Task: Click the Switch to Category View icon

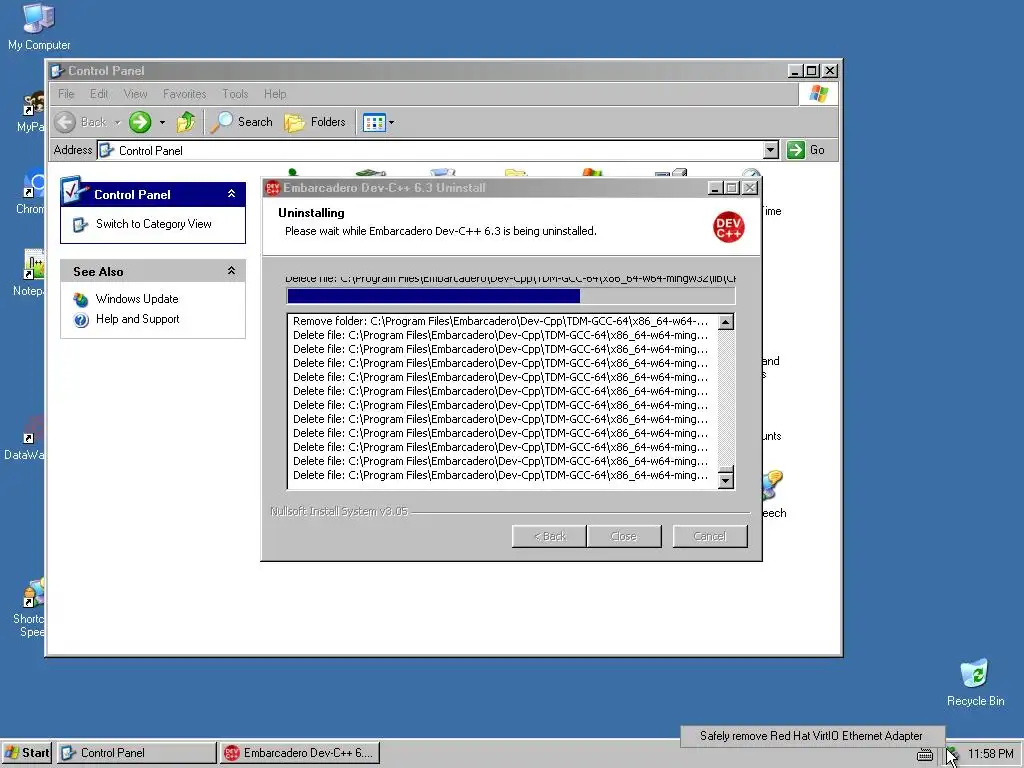Action: pyautogui.click(x=80, y=225)
